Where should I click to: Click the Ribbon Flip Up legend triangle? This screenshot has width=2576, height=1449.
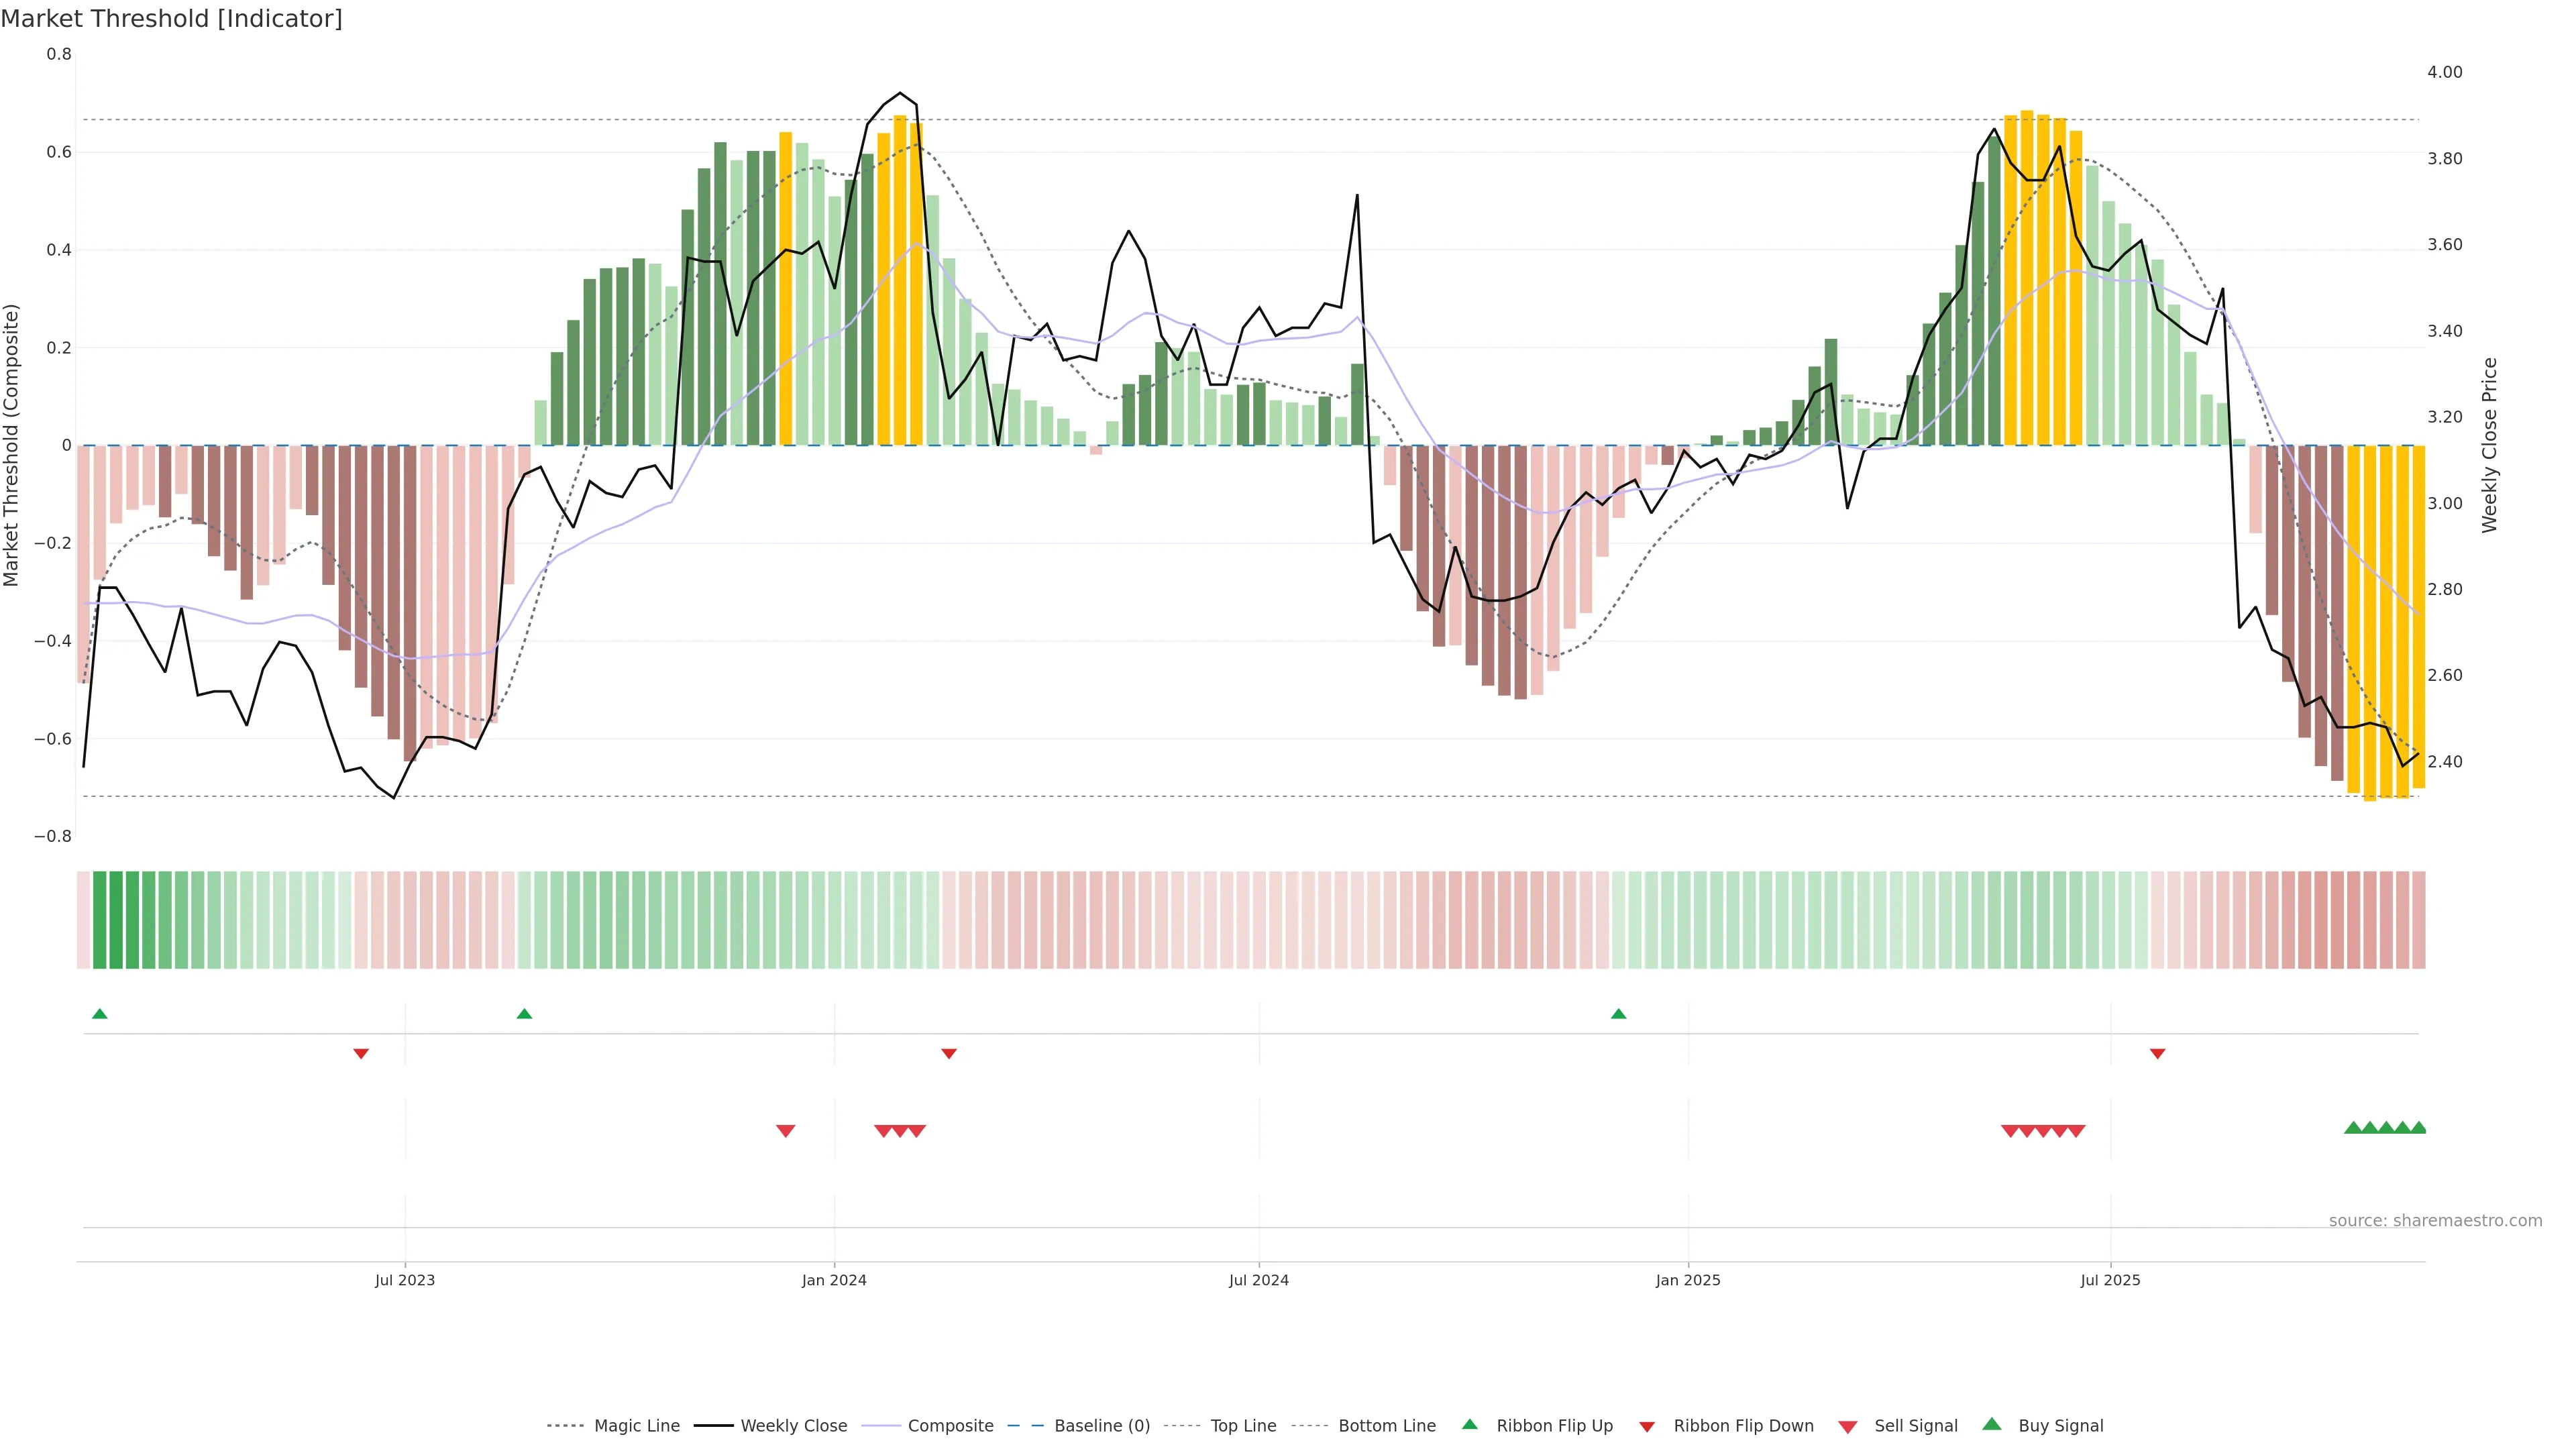(1469, 1424)
